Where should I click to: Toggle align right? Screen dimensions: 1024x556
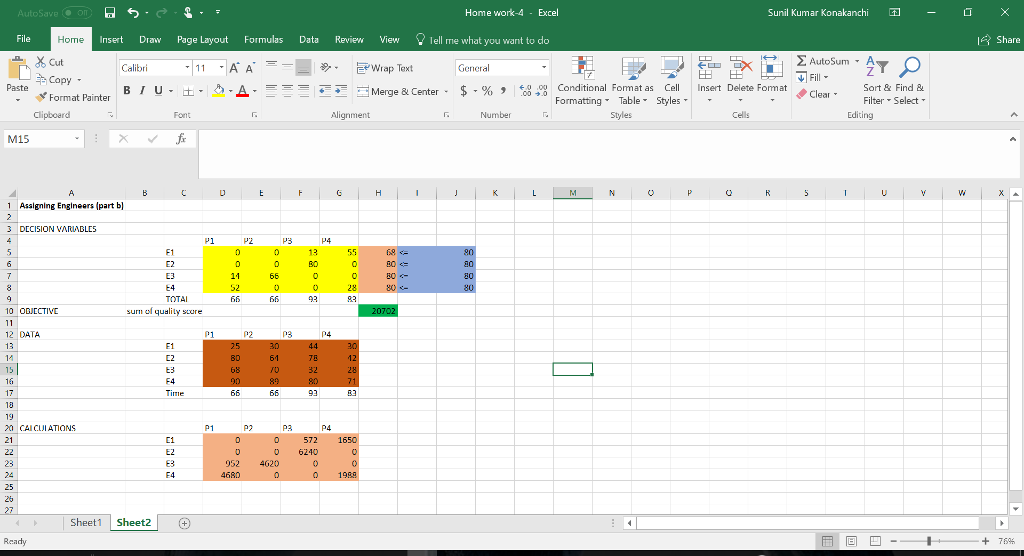click(303, 91)
